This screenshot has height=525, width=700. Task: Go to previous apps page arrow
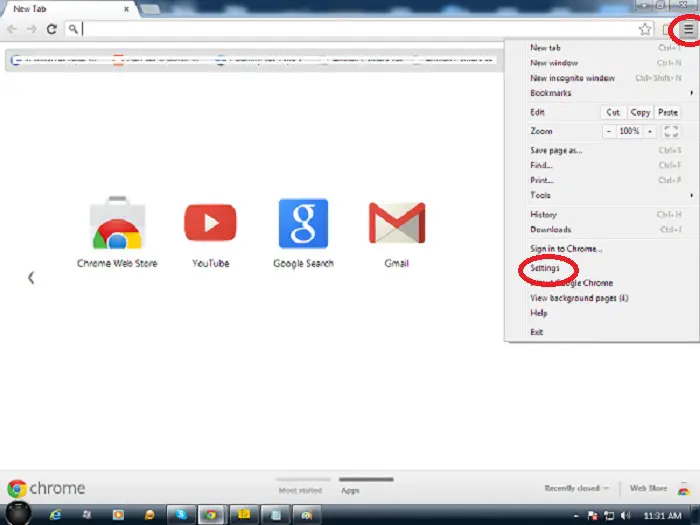[x=31, y=278]
